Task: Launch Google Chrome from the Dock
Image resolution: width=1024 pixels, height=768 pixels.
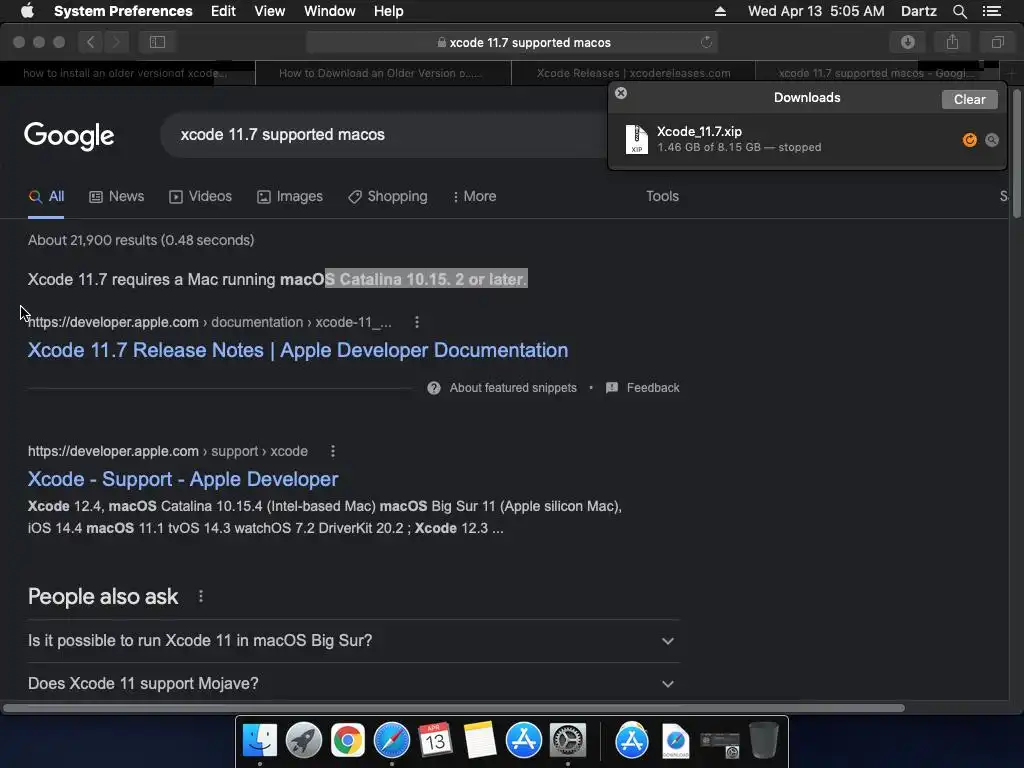Action: pyautogui.click(x=347, y=741)
